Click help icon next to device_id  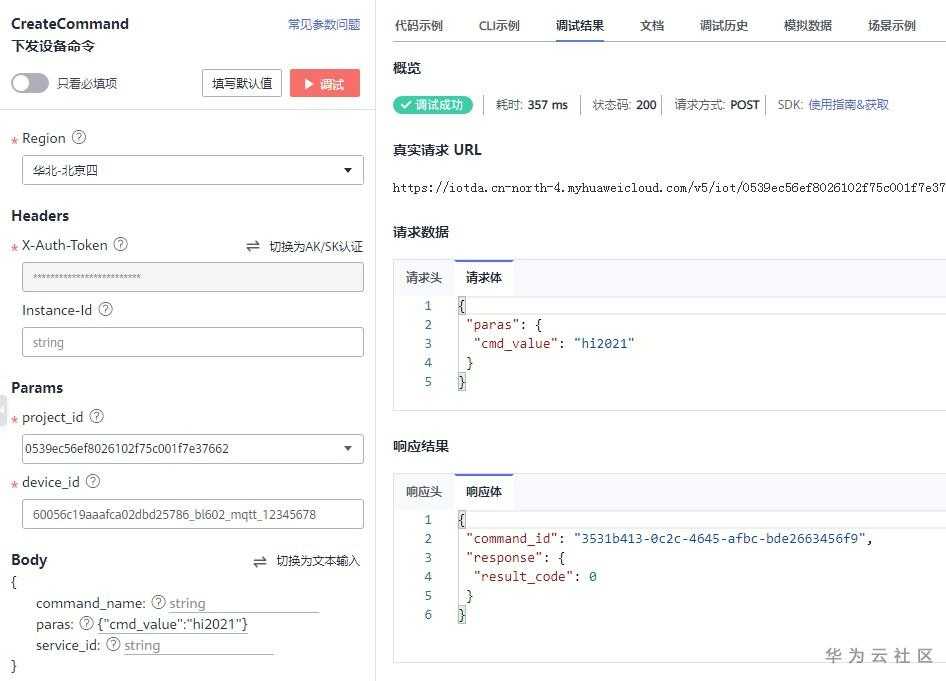(93, 482)
